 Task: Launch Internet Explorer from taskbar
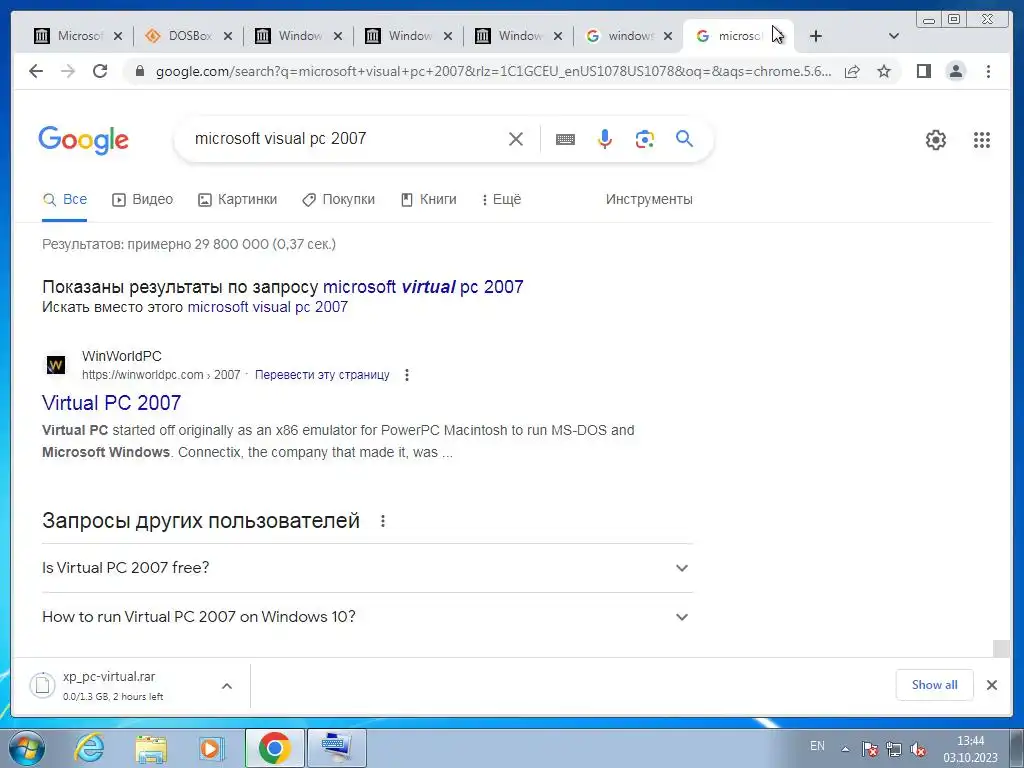[89, 748]
